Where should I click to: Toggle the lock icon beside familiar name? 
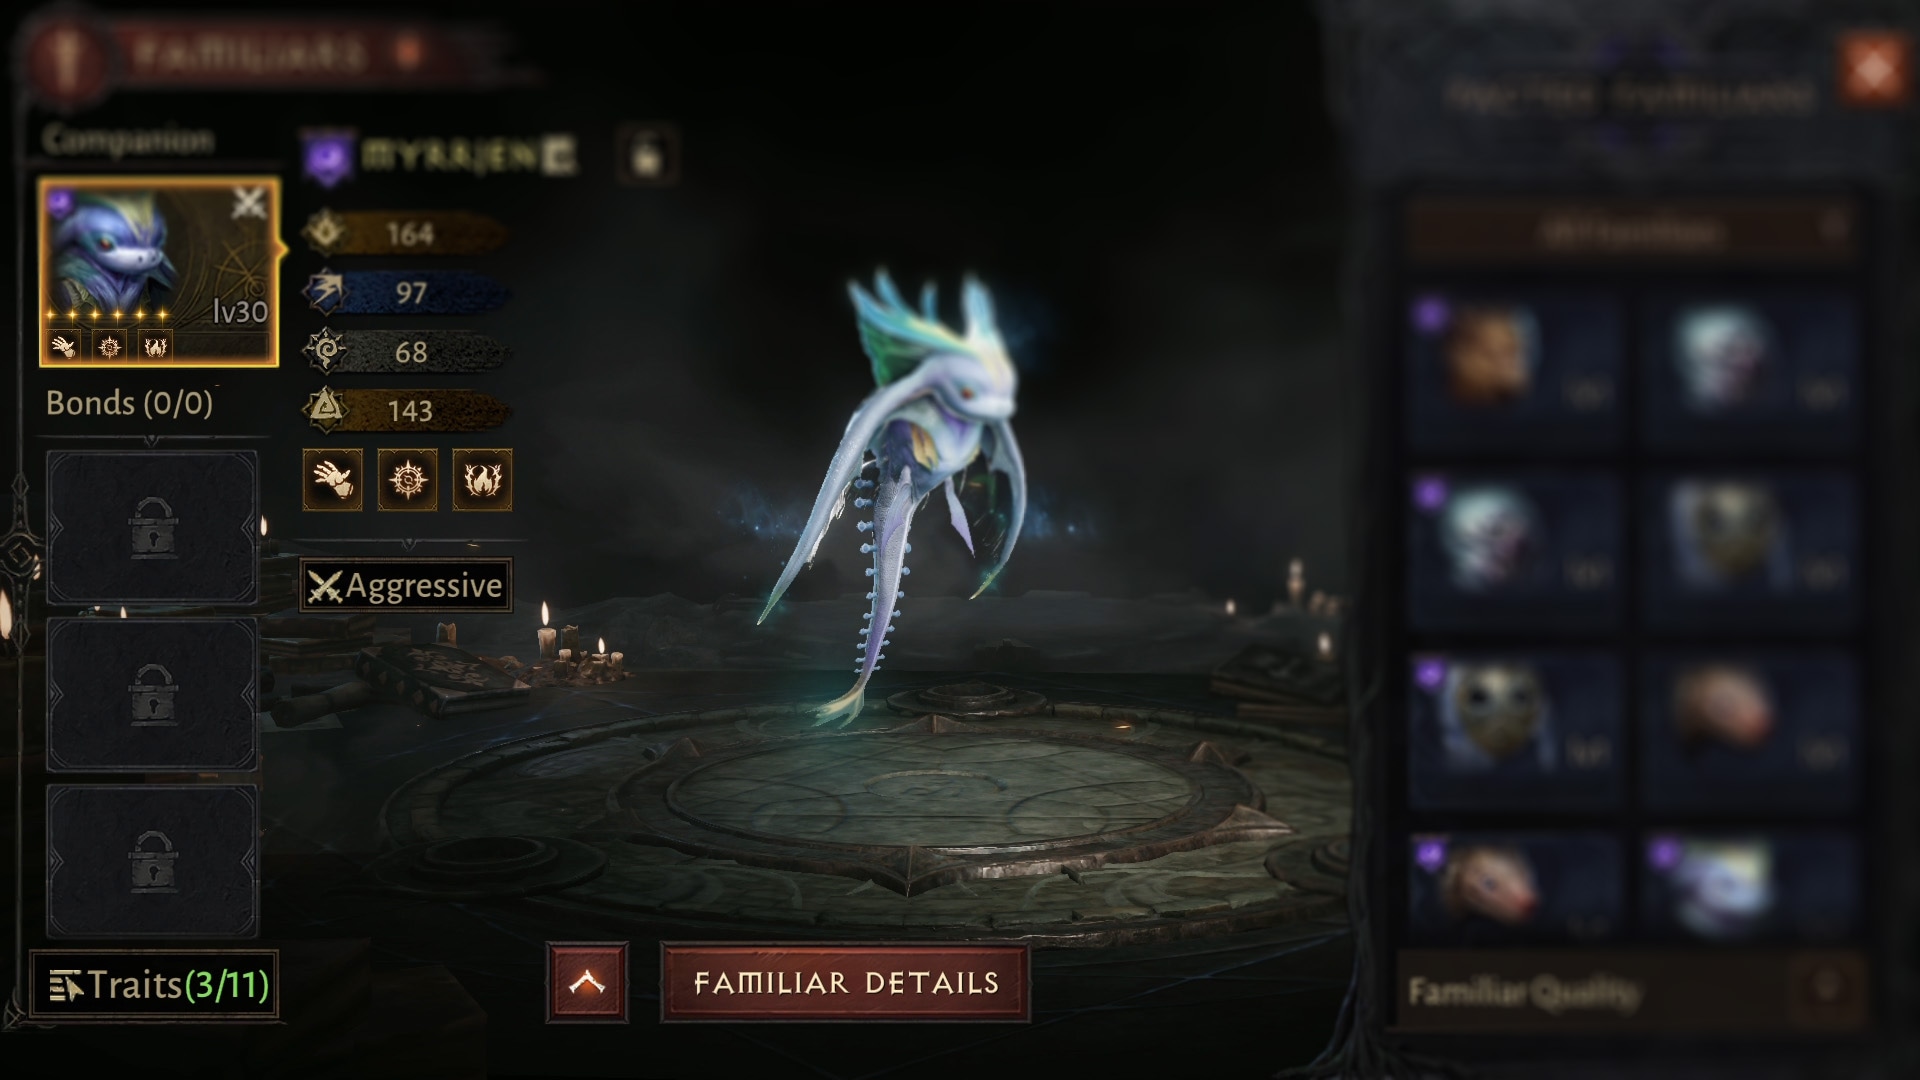click(x=647, y=155)
